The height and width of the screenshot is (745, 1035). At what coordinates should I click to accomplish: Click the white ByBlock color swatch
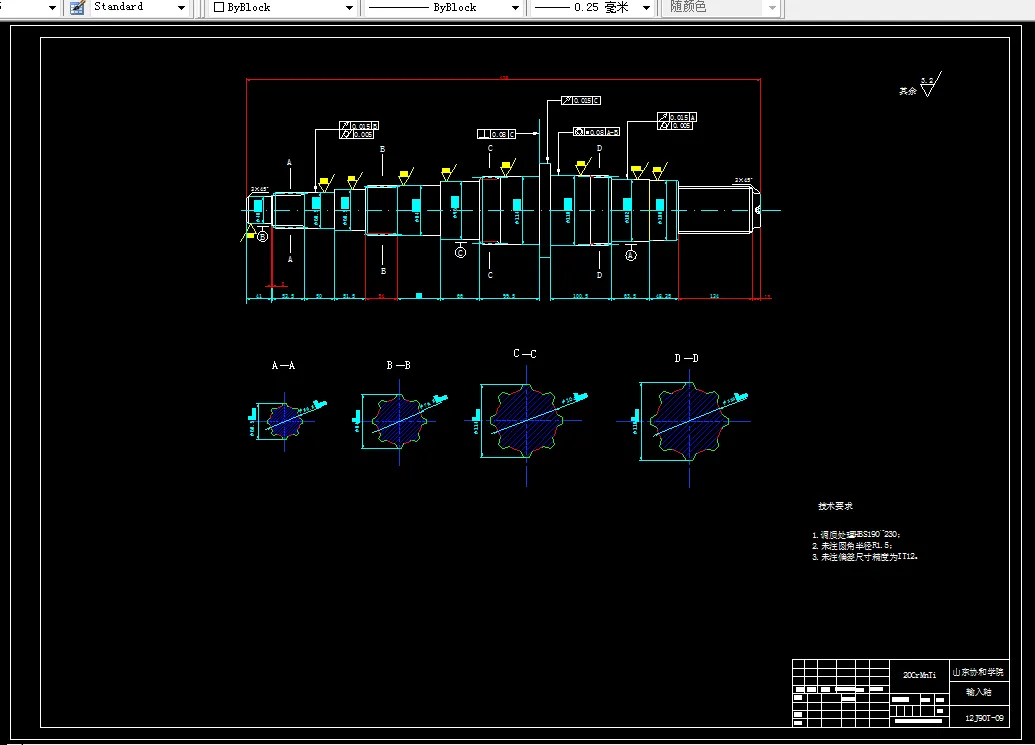pyautogui.click(x=219, y=7)
